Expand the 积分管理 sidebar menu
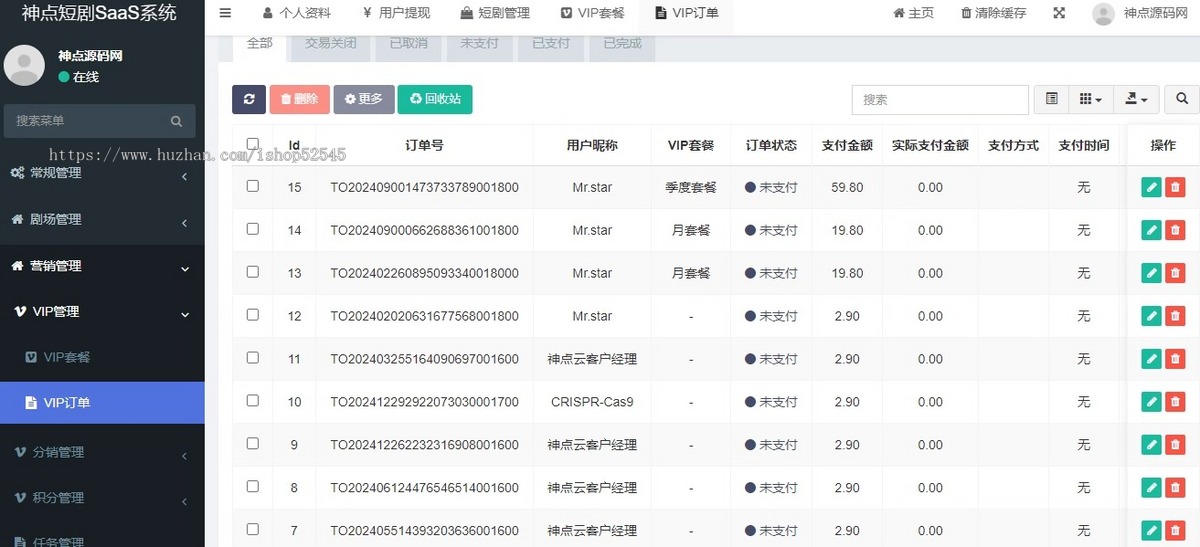The image size is (1200, 547). click(102, 498)
